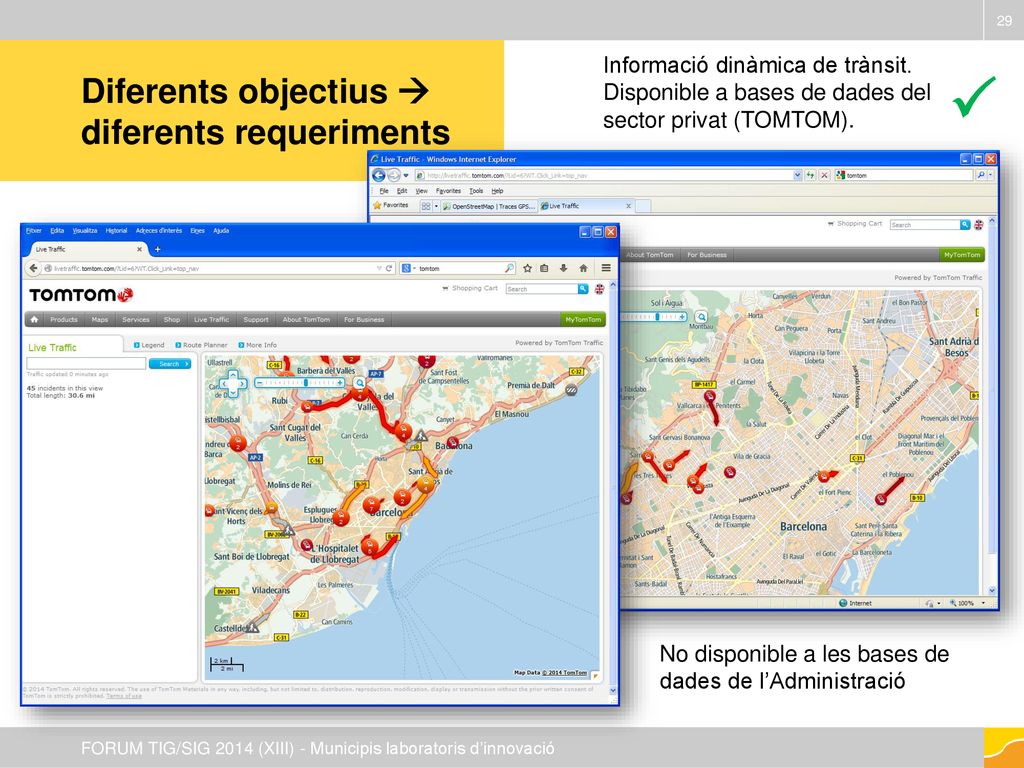This screenshot has height=768, width=1024.
Task: Open the Legend link
Action: pyautogui.click(x=149, y=345)
